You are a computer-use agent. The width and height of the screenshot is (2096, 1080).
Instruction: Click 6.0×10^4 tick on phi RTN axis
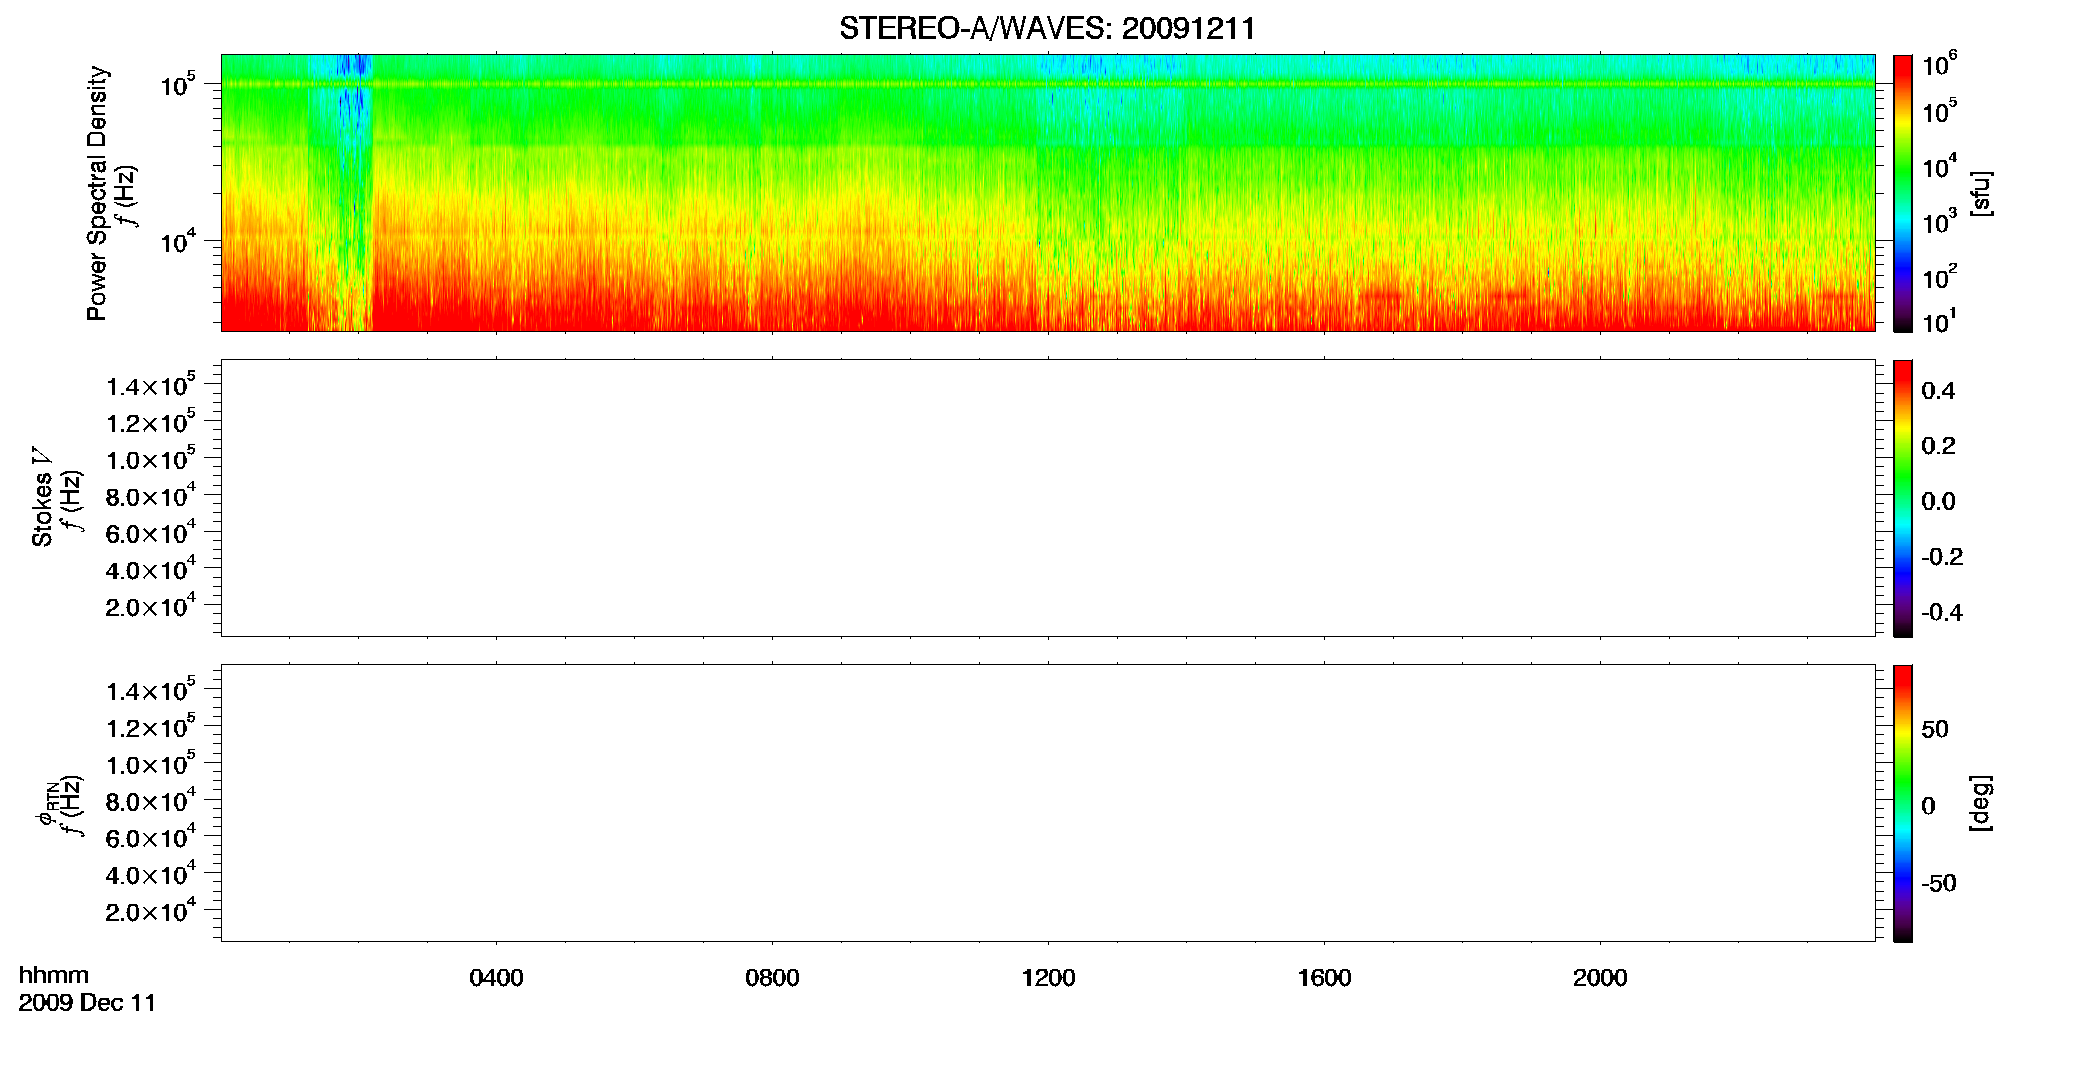(151, 837)
